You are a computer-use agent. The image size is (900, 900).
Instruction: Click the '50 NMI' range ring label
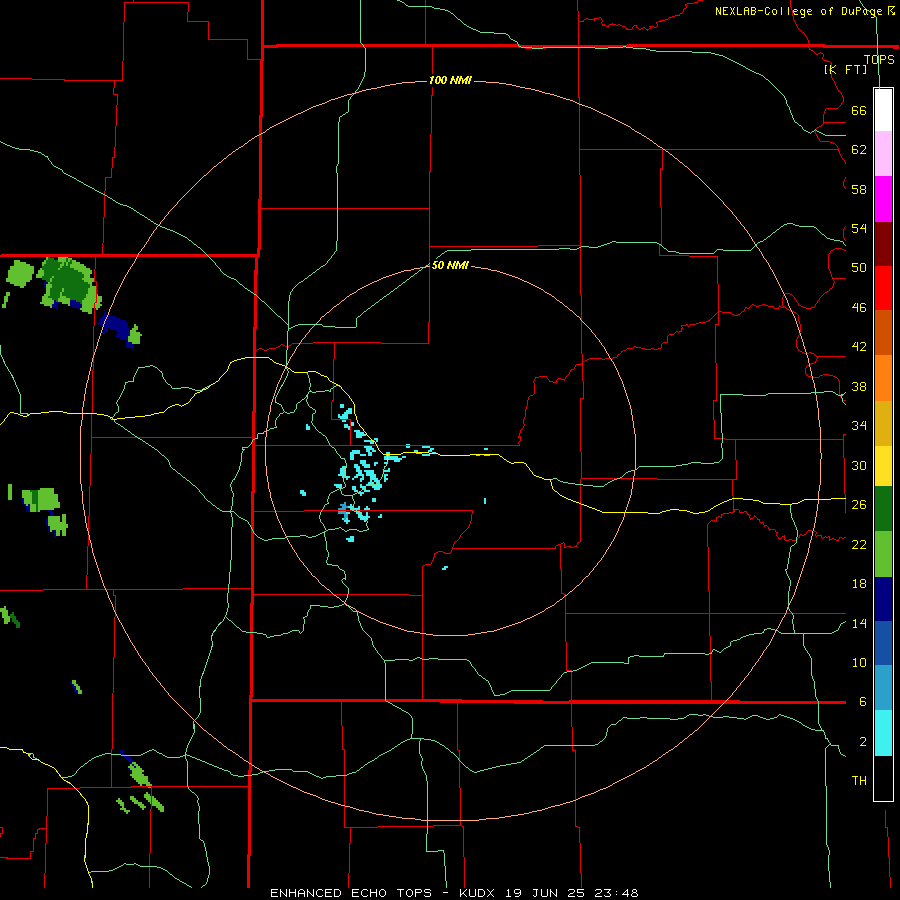pyautogui.click(x=450, y=265)
